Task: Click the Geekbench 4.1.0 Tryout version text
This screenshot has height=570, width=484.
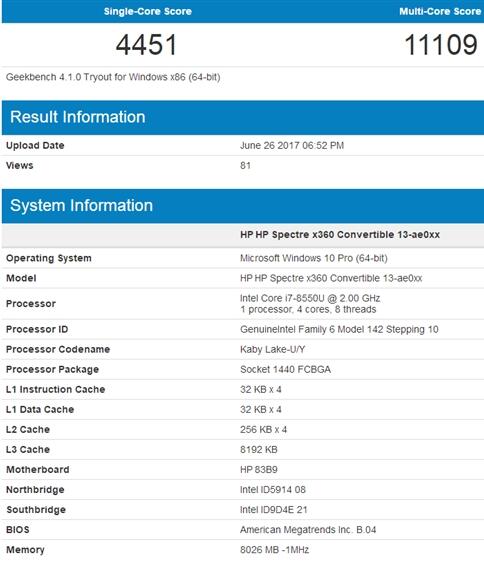Action: click(x=113, y=77)
